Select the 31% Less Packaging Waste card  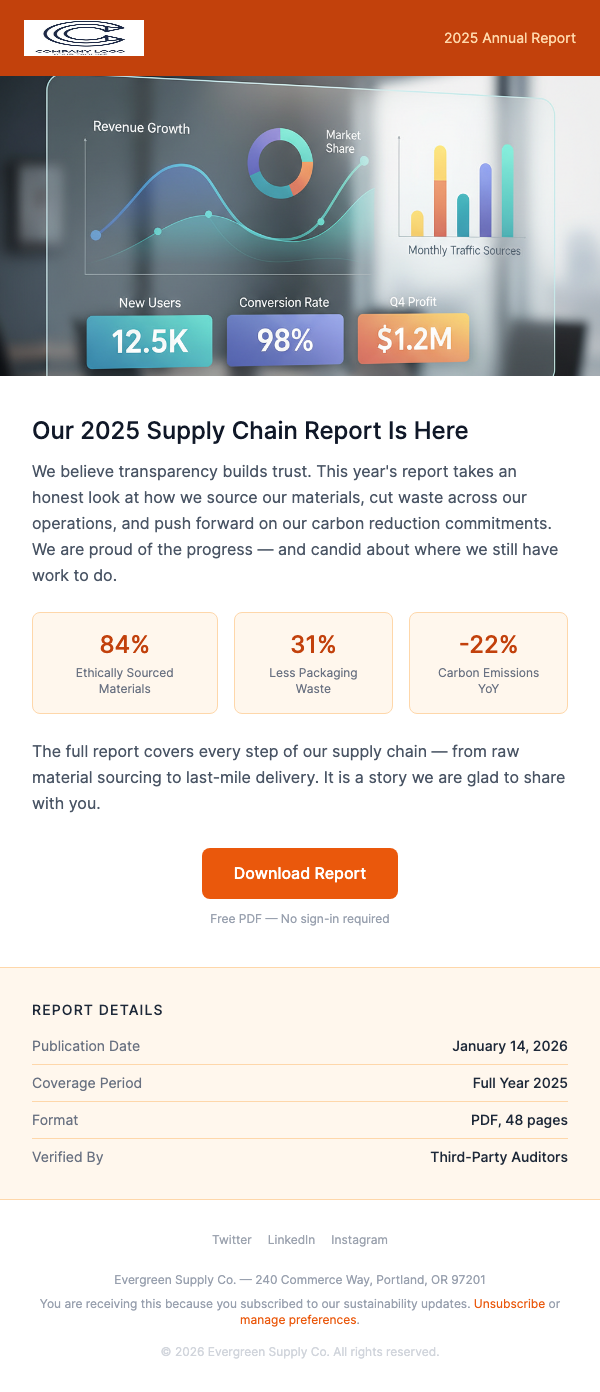(313, 662)
